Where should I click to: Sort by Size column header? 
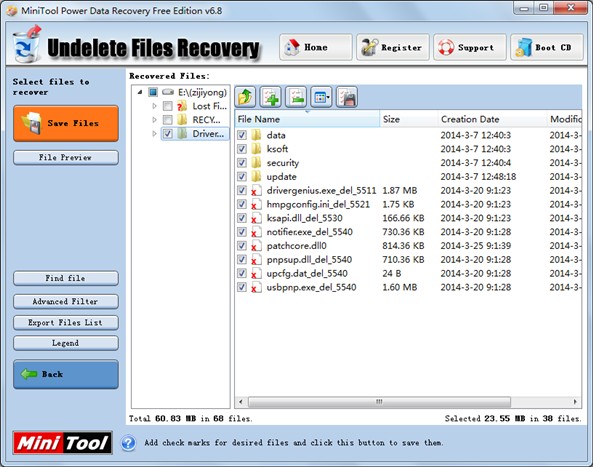point(409,119)
